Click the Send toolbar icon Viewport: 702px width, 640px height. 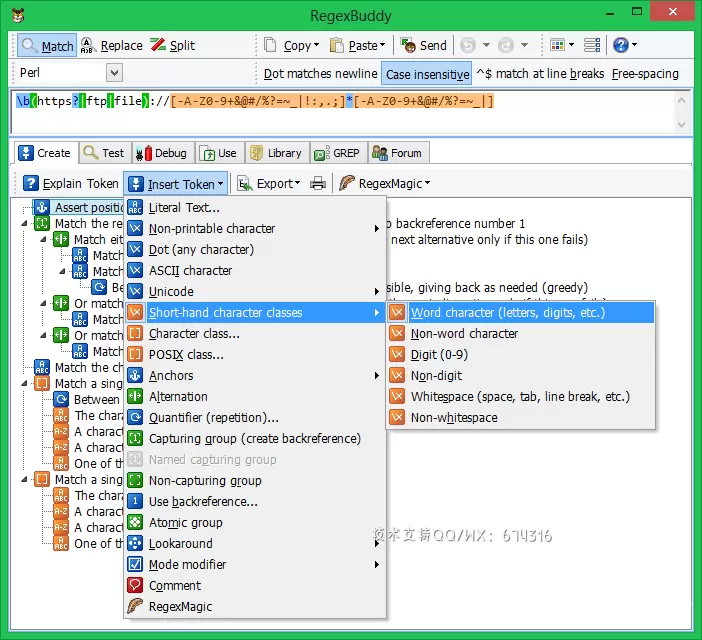pyautogui.click(x=408, y=45)
